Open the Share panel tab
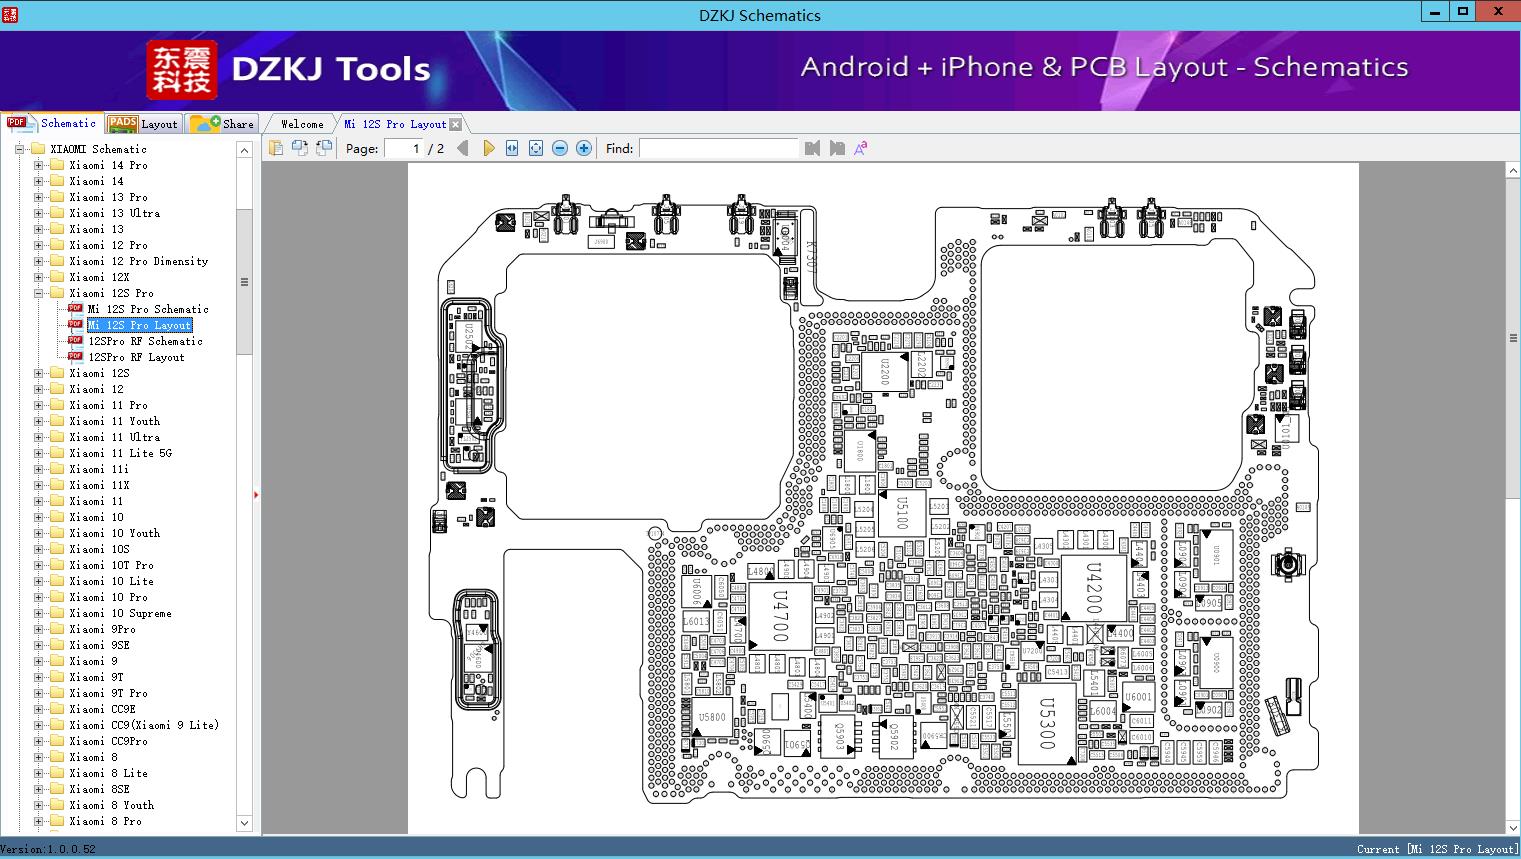Image resolution: width=1521 pixels, height=859 pixels. [x=222, y=124]
